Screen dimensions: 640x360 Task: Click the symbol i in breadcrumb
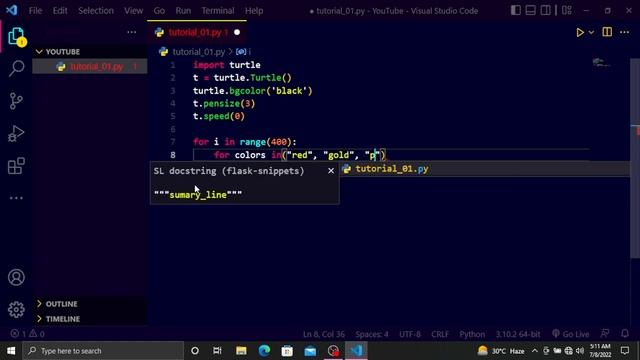[x=244, y=52]
